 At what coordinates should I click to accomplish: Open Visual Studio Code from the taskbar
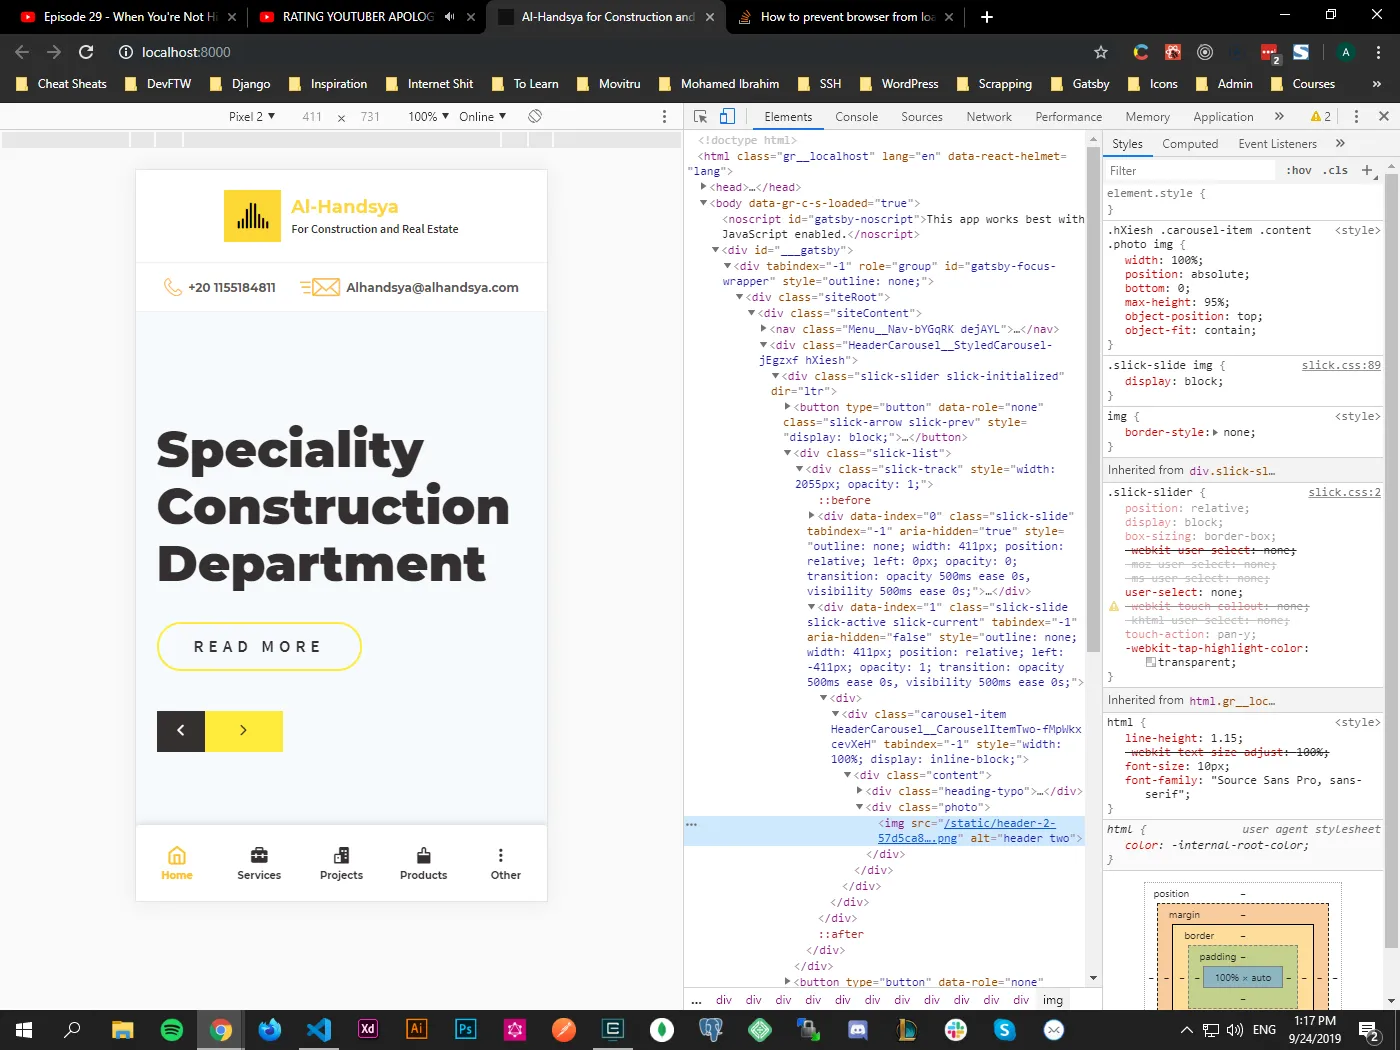tap(319, 1029)
